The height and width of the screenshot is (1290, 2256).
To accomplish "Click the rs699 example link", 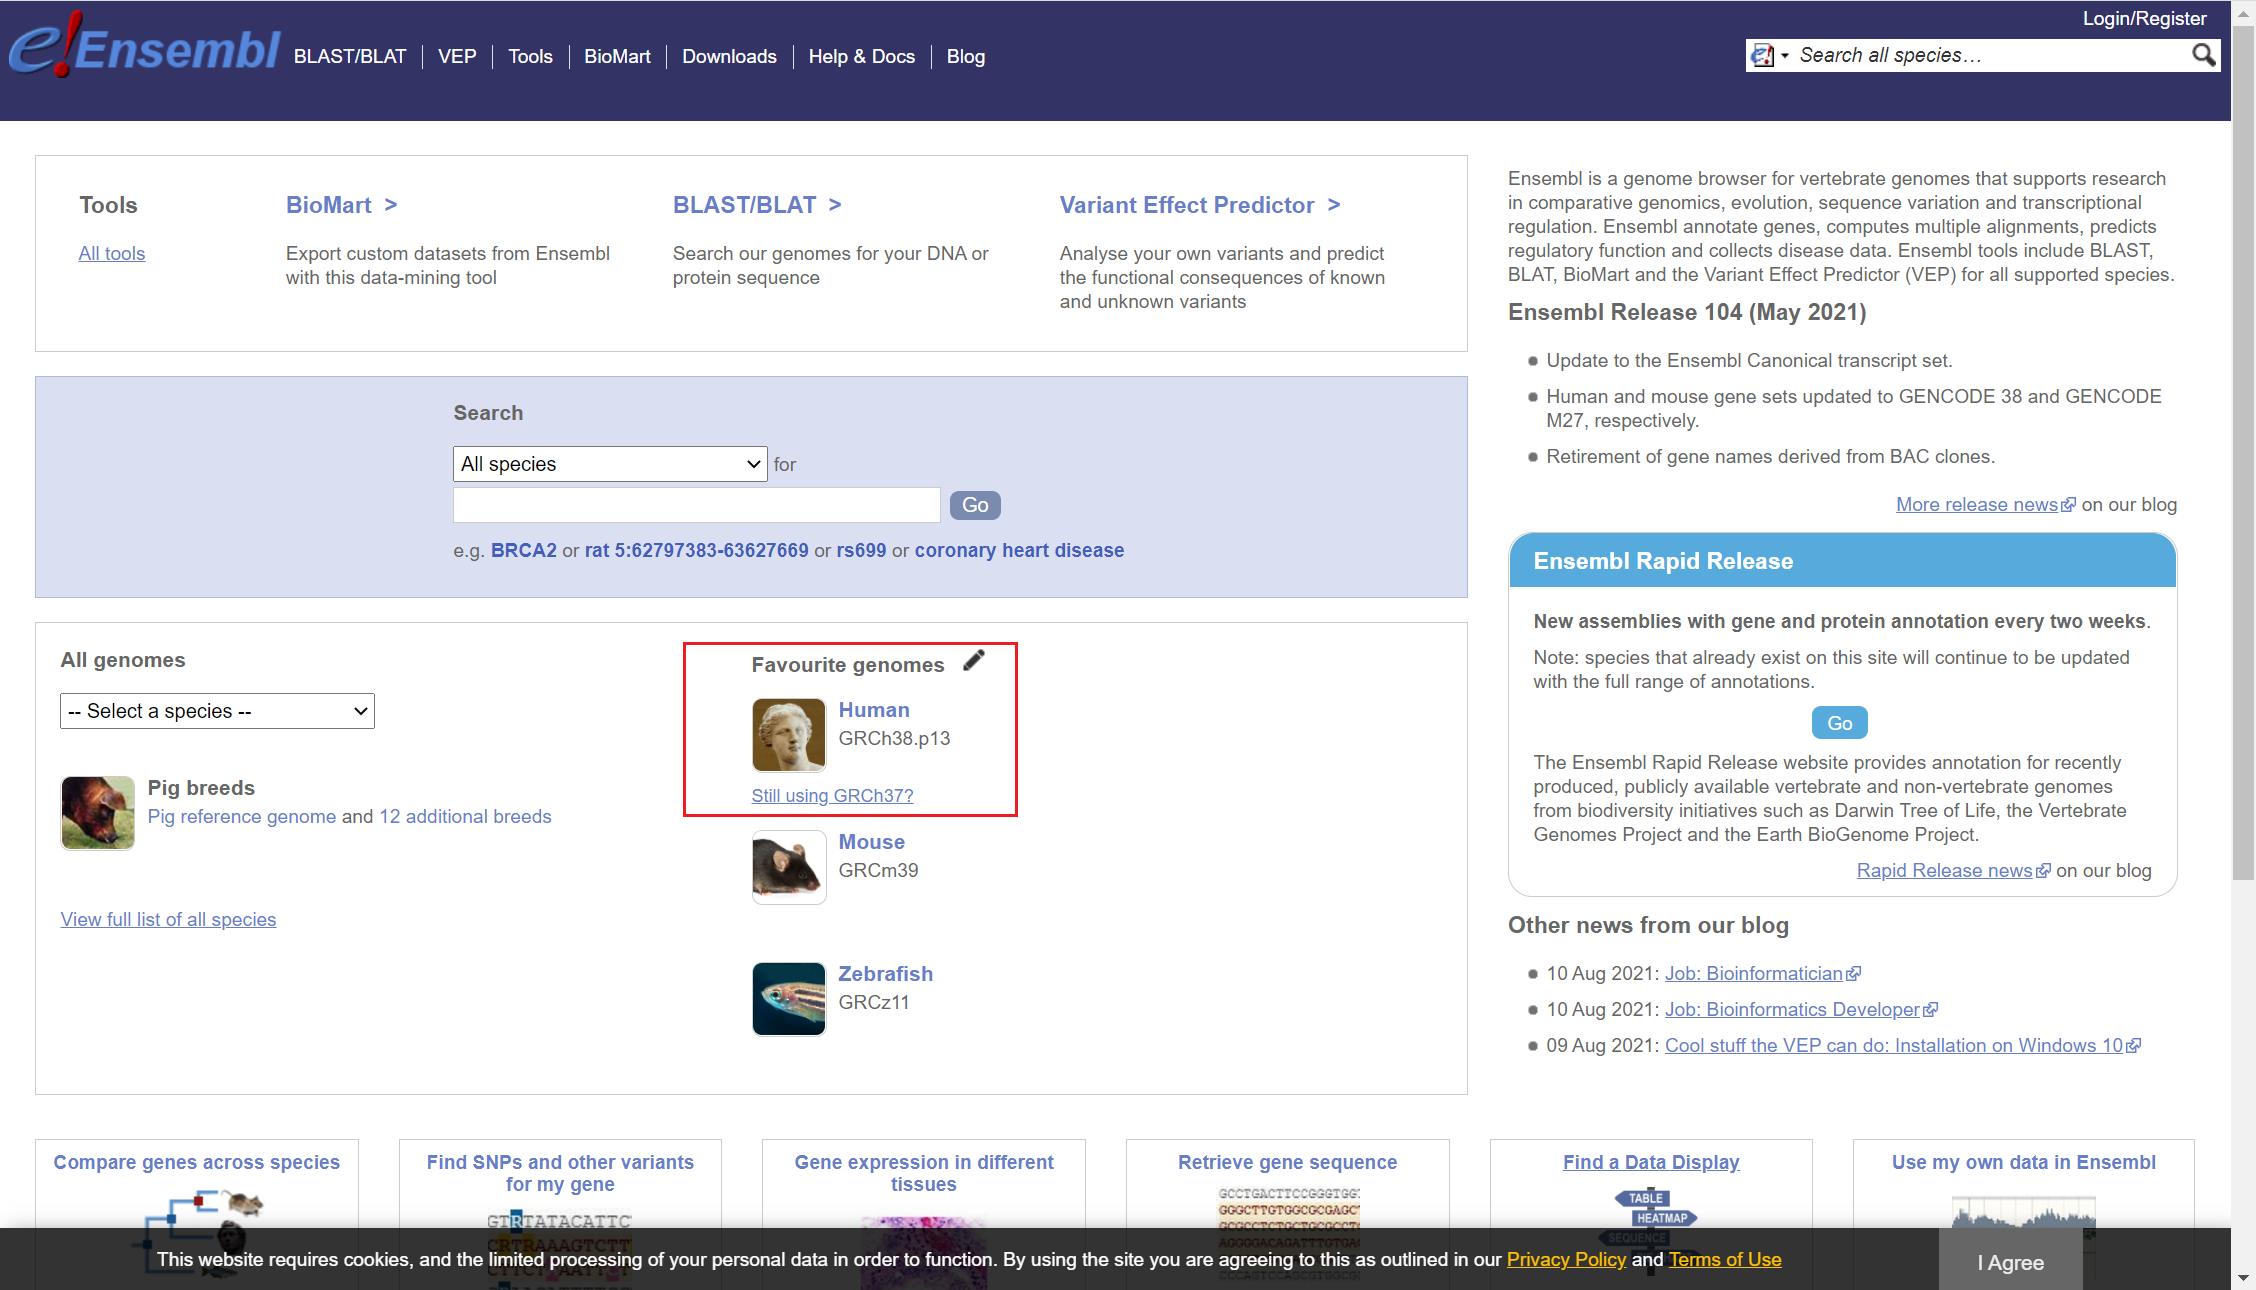I will 862,551.
